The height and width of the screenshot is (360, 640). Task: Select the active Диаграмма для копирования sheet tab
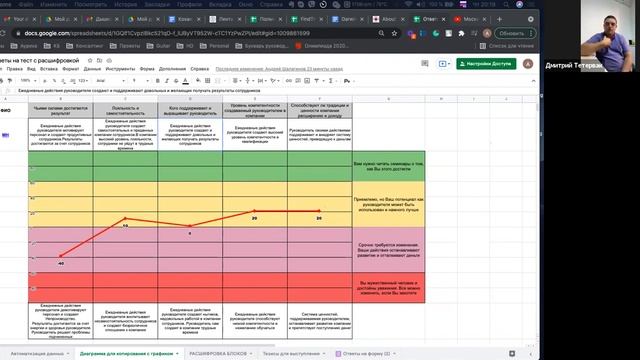(x=129, y=353)
